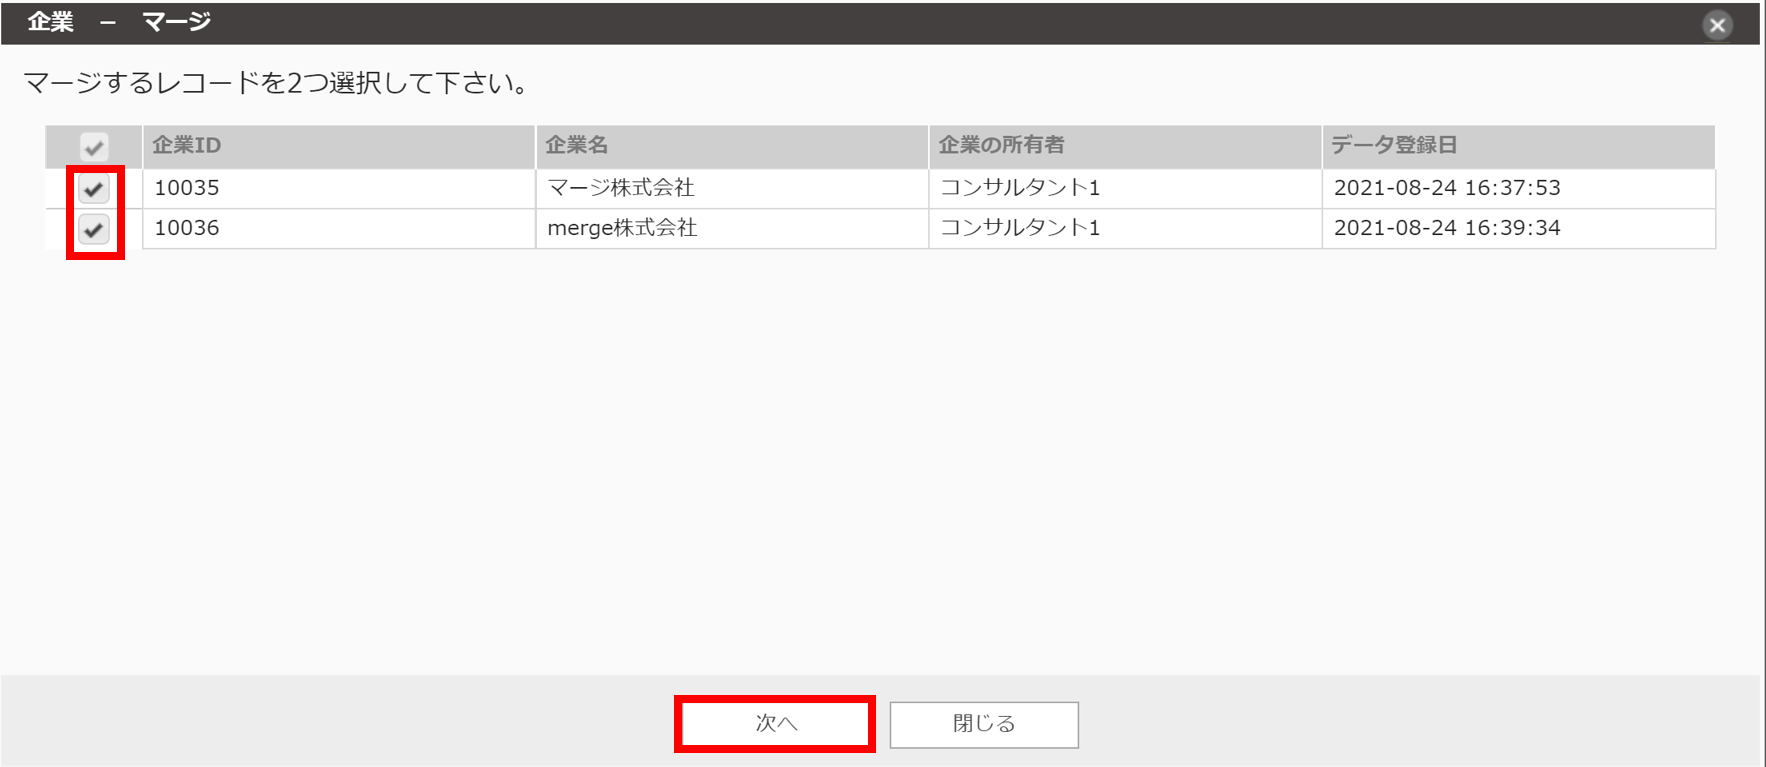Uncheck the checkbox for record 10036
This screenshot has width=1766, height=767.
pyautogui.click(x=94, y=230)
